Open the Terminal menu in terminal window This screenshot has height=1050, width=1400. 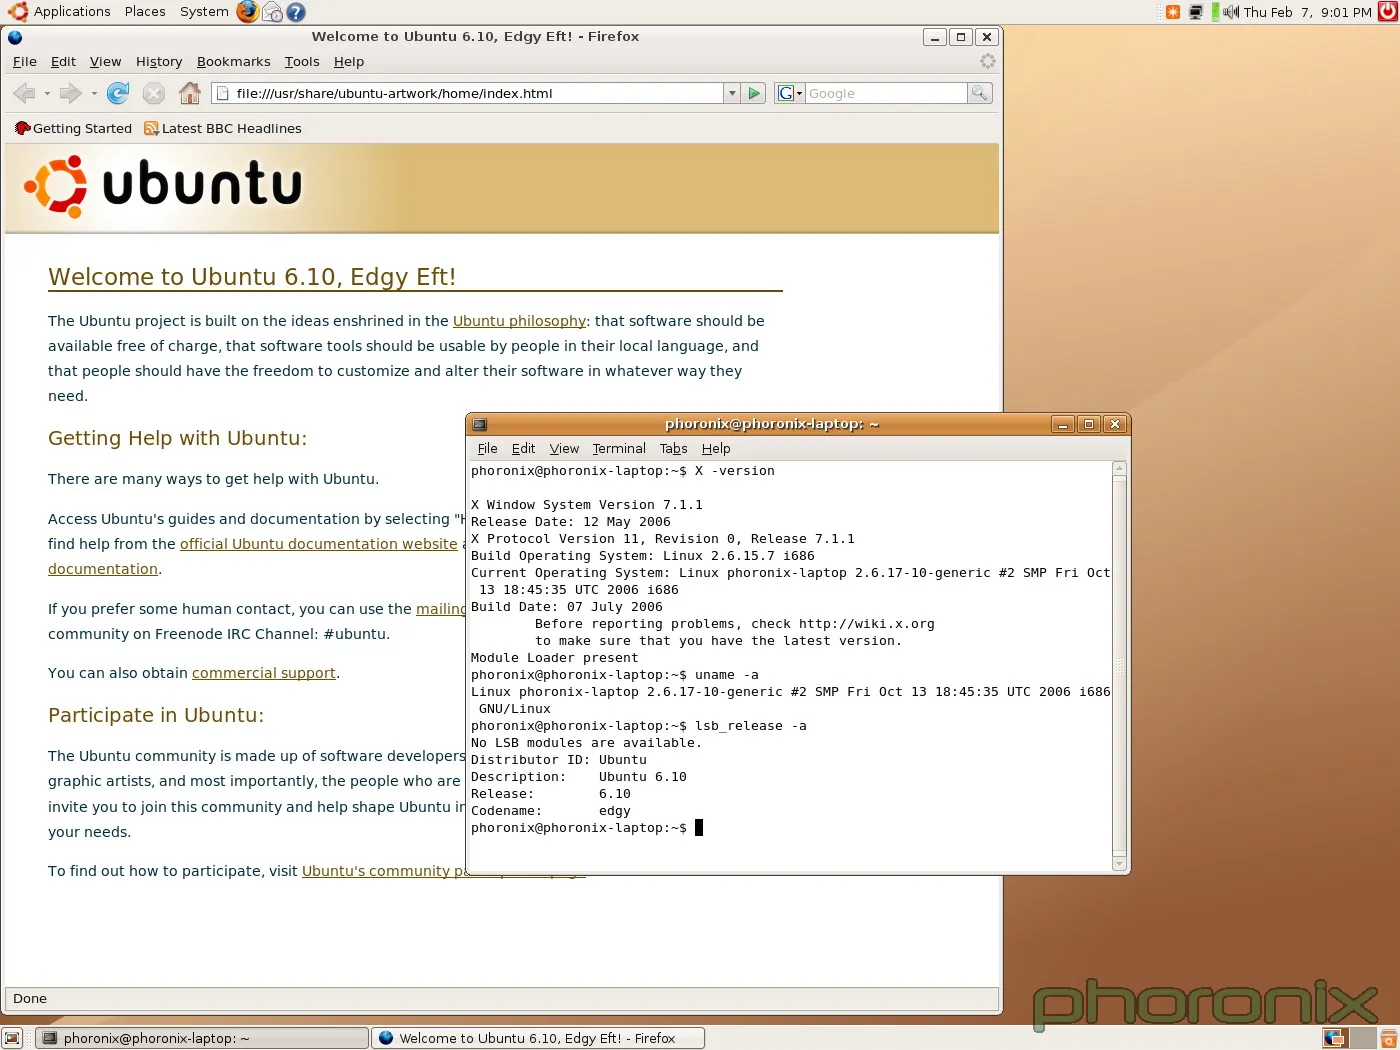[x=619, y=448]
